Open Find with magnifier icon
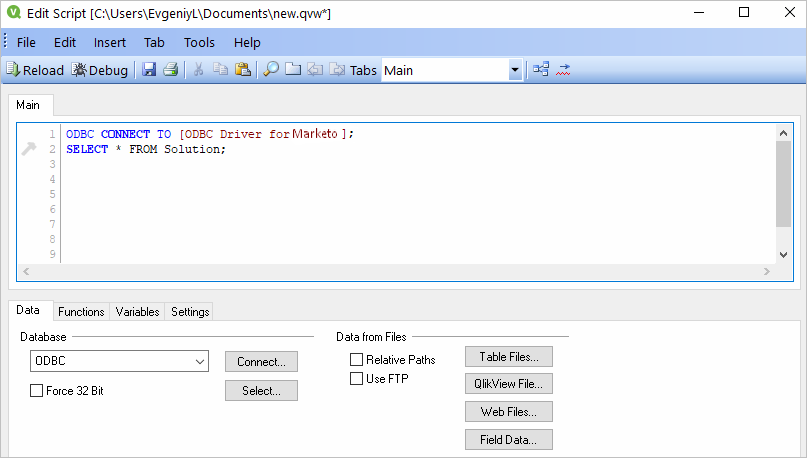Viewport: 807px width, 458px height. (271, 69)
